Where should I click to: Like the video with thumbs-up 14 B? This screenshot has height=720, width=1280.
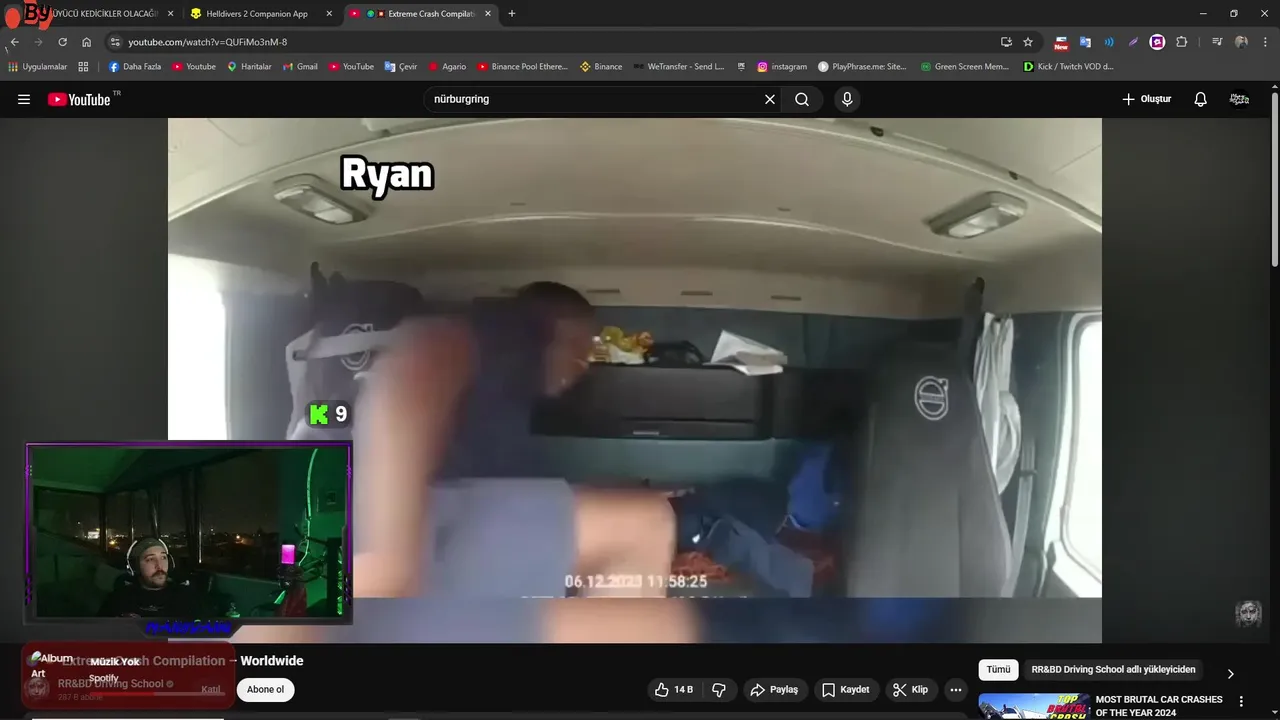pyautogui.click(x=674, y=690)
